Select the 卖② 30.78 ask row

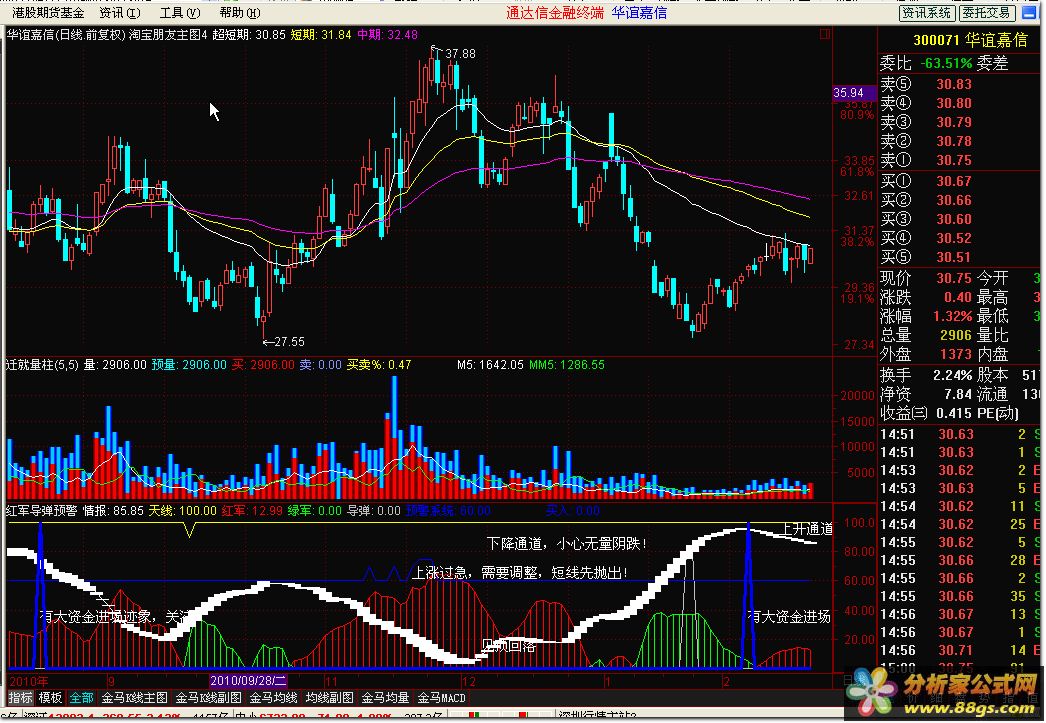pyautogui.click(x=926, y=141)
